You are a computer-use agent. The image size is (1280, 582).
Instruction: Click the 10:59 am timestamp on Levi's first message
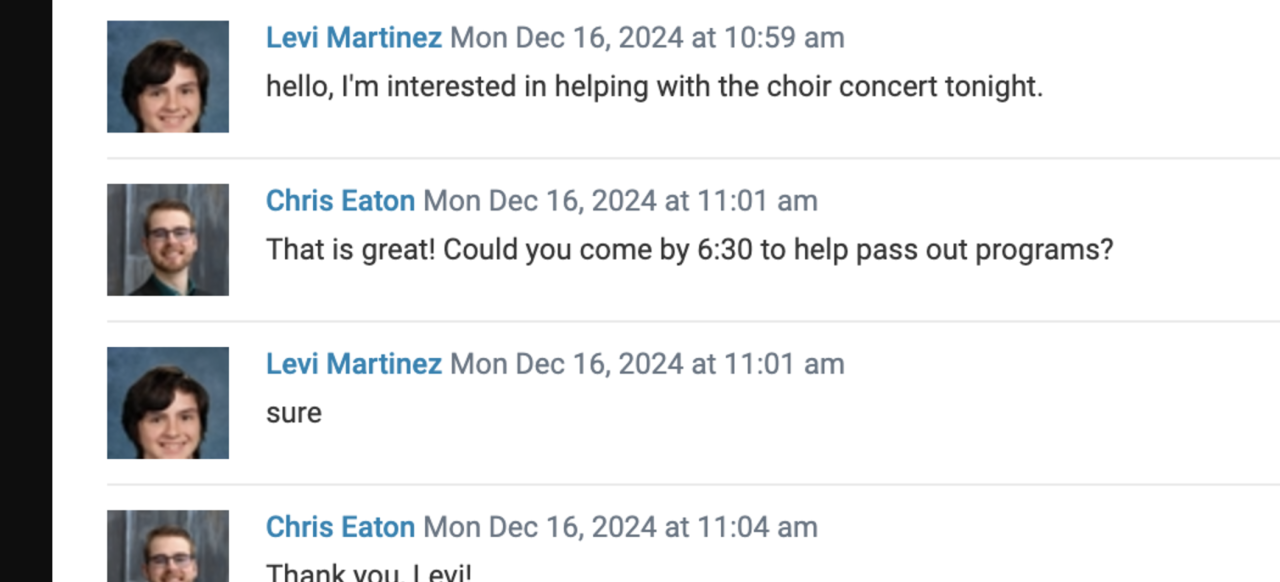[x=647, y=38]
